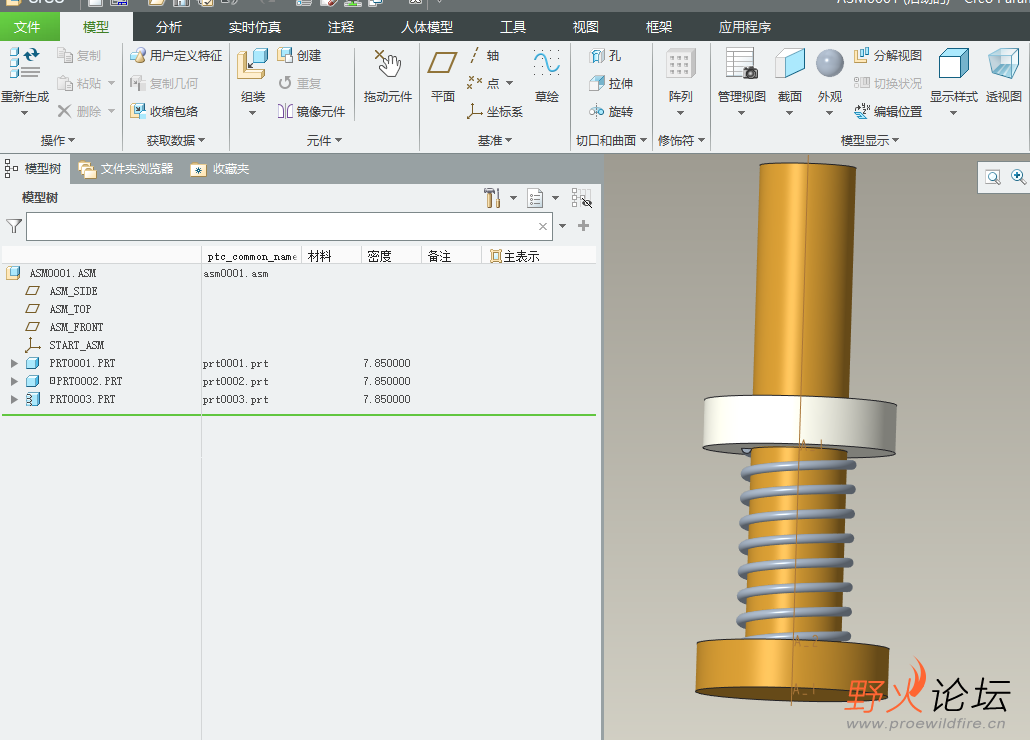Expand the PRT0002.PRT tree node

(x=14, y=381)
